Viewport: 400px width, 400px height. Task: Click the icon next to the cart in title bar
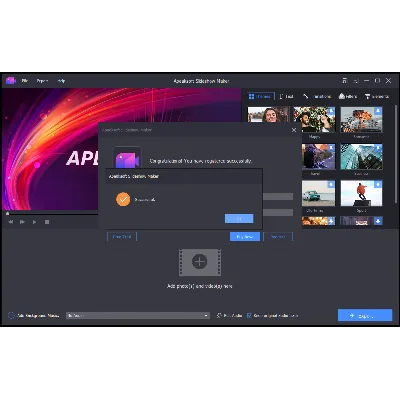[x=356, y=81]
